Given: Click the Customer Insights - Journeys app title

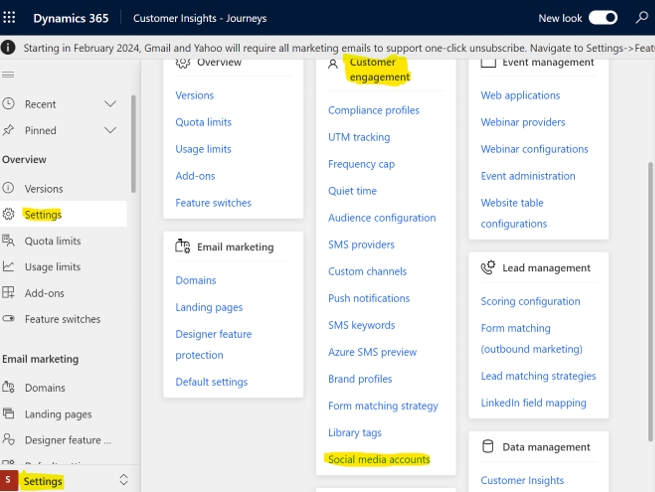Looking at the screenshot, I should 200,18.
